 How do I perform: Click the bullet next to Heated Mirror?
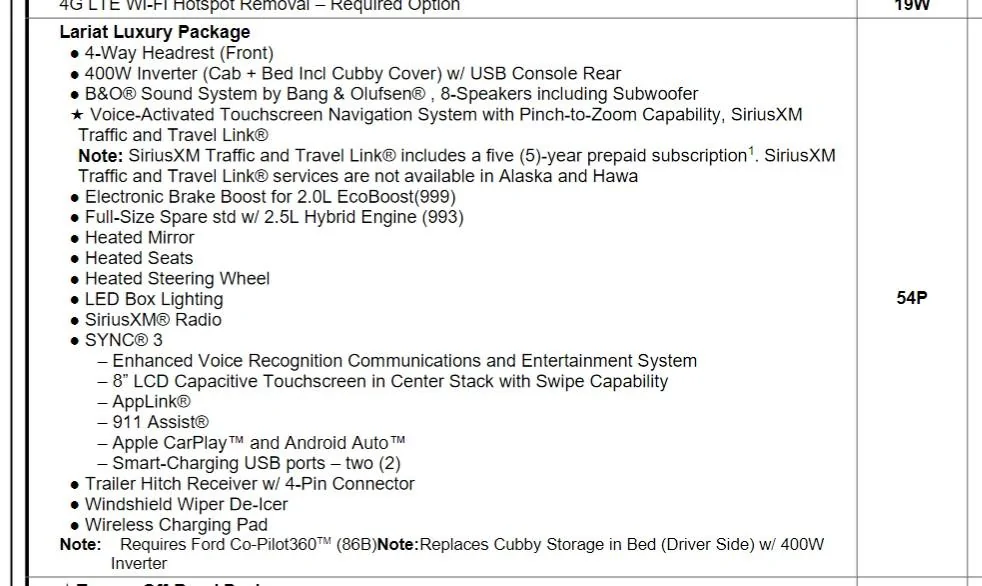pyautogui.click(x=75, y=239)
